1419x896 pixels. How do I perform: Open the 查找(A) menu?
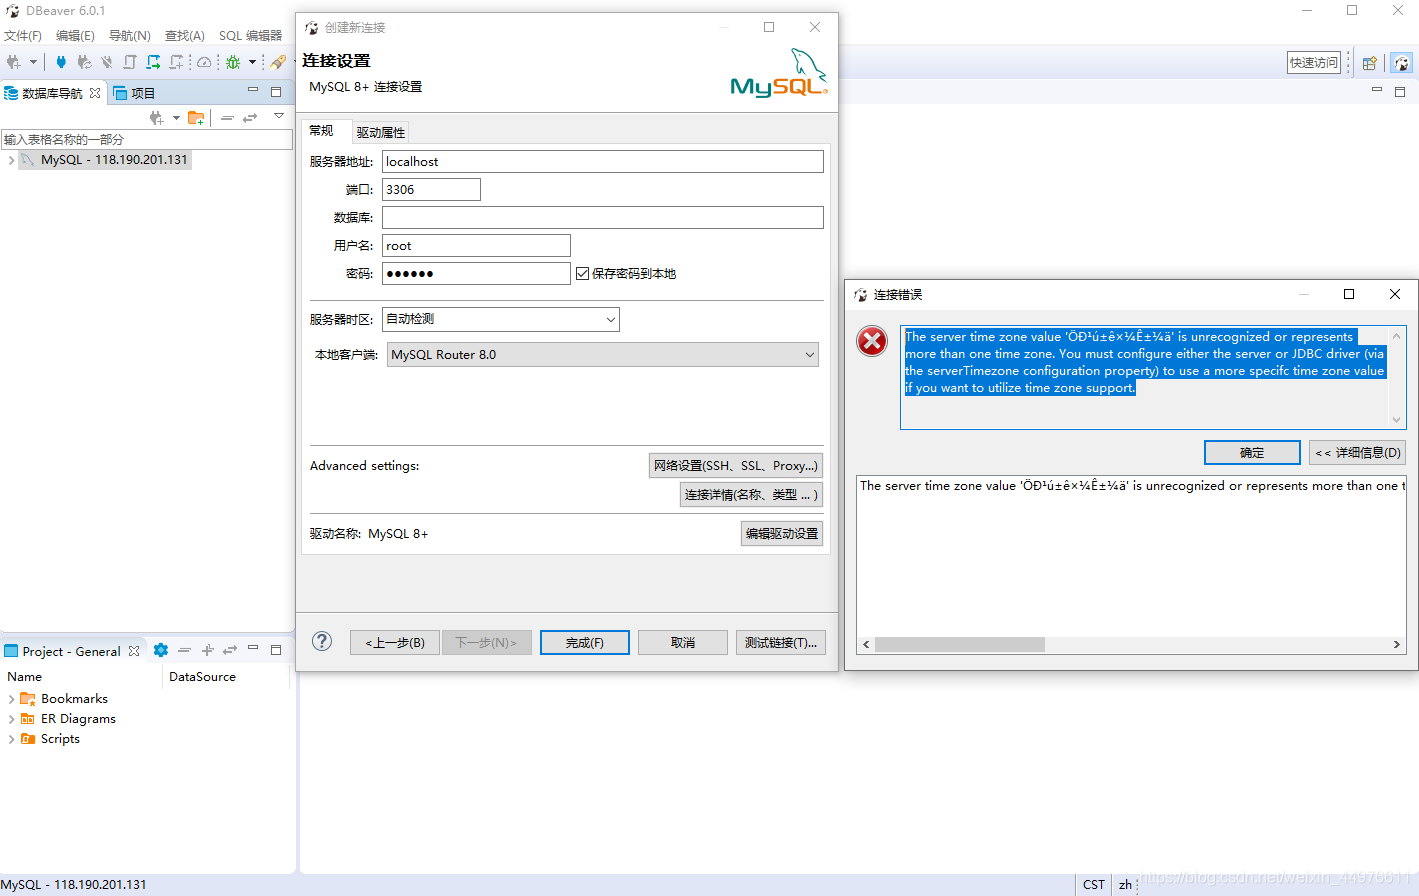185,35
